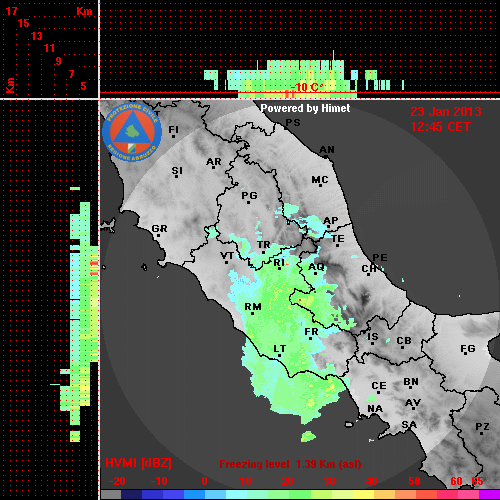Click the '60' dBZ scale value
This screenshot has height=500, width=500.
click(456, 481)
